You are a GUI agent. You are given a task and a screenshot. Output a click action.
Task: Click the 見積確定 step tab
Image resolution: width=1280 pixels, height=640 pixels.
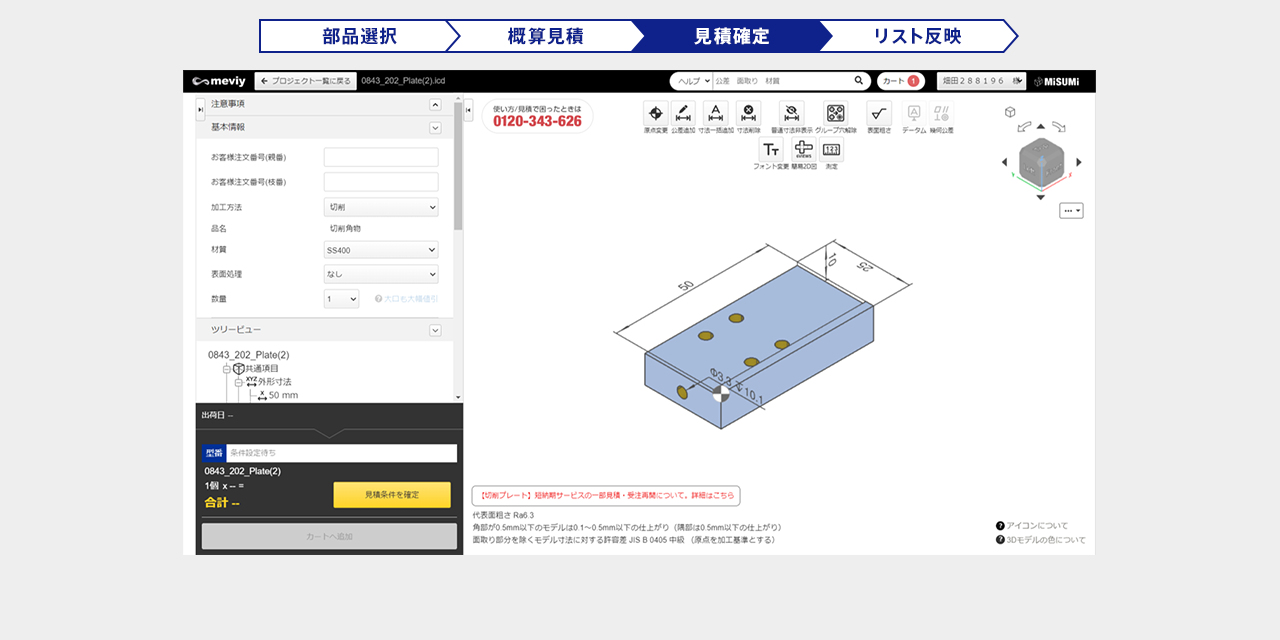[x=731, y=36]
